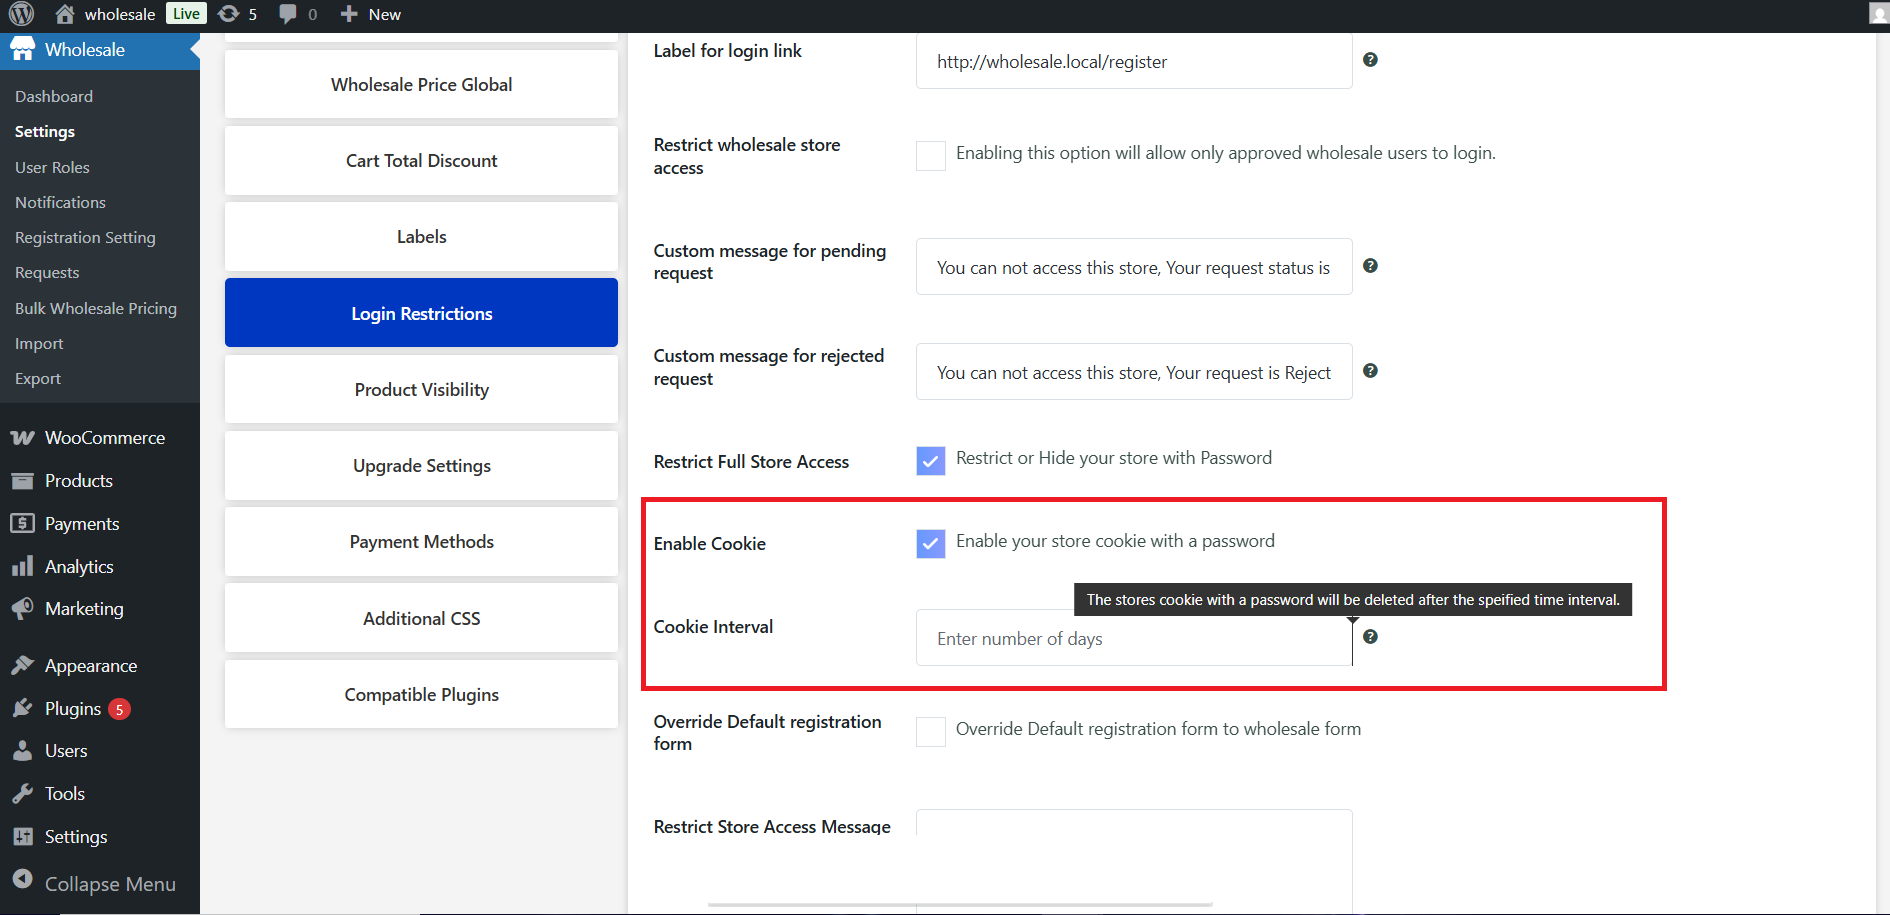Enable Restrict wholesale store access checkbox

931,155
